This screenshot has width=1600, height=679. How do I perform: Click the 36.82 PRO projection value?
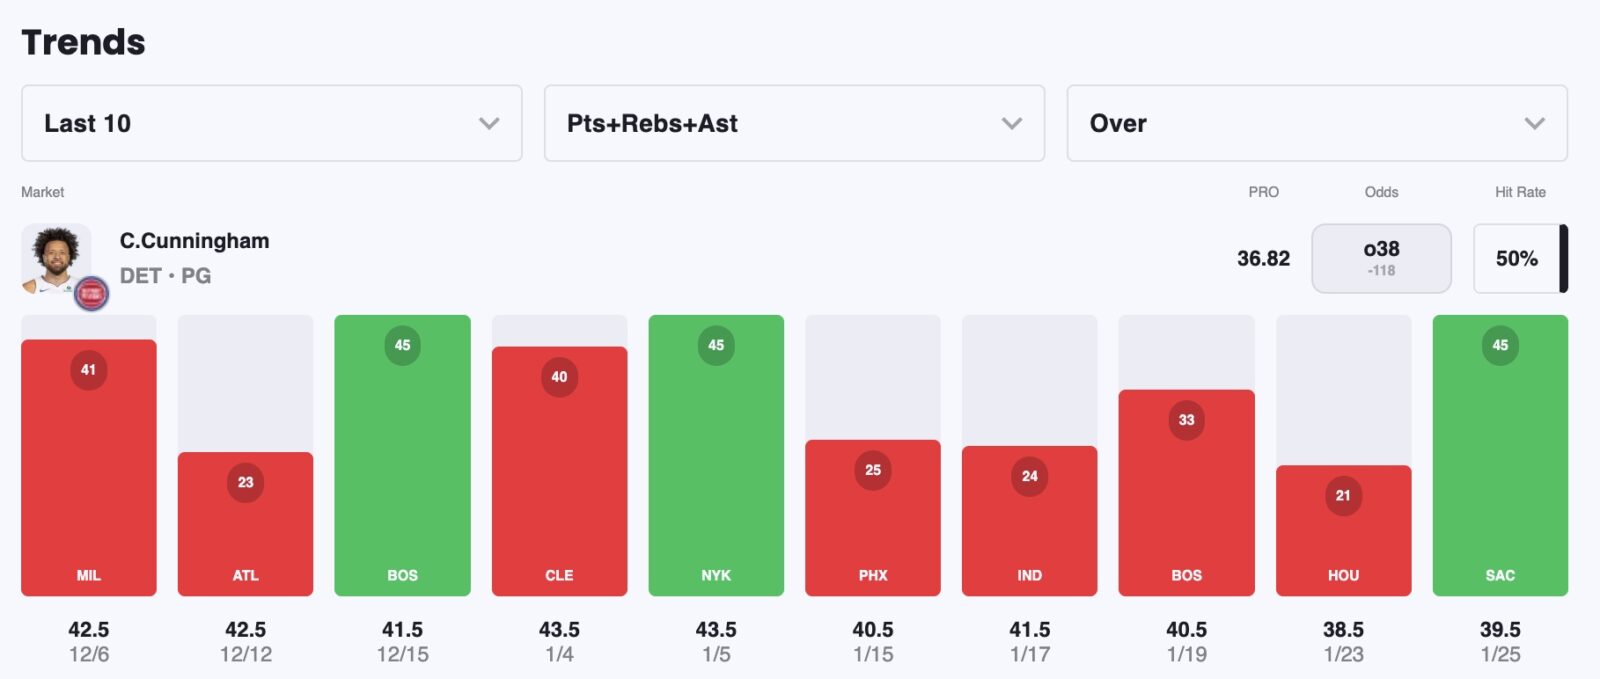point(1263,258)
